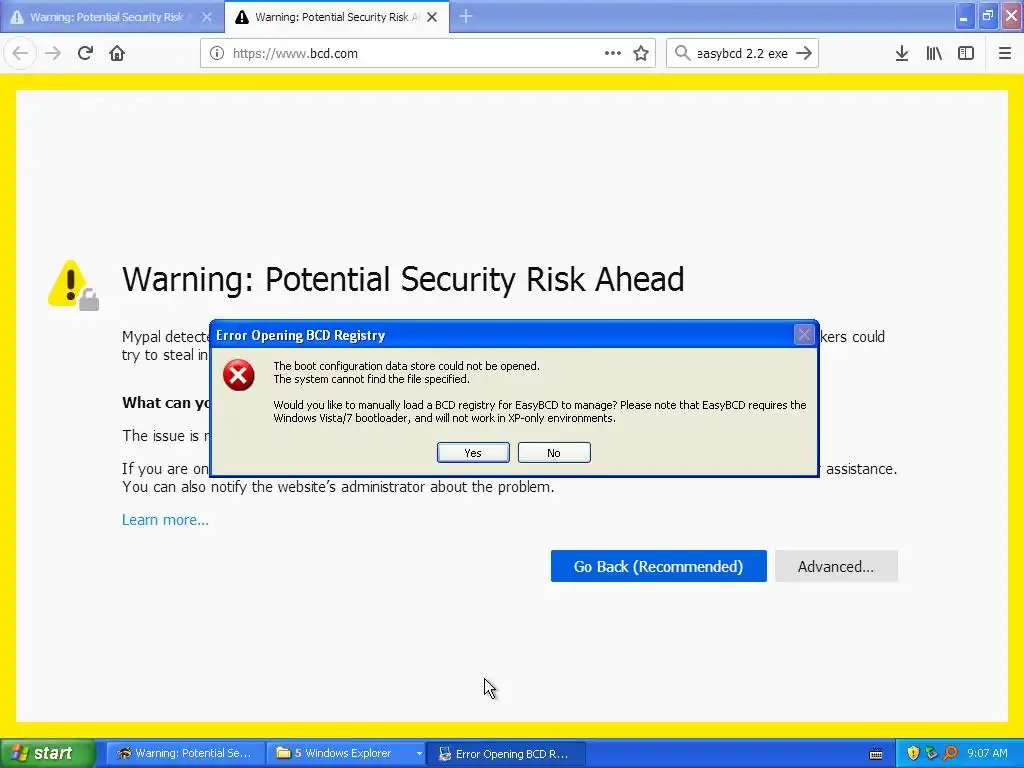
Task: Restore down the browser window
Action: (x=987, y=16)
